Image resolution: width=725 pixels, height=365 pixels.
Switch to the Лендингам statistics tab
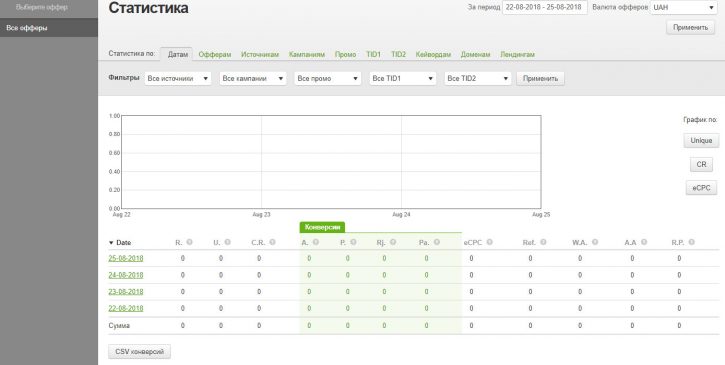[x=517, y=54]
